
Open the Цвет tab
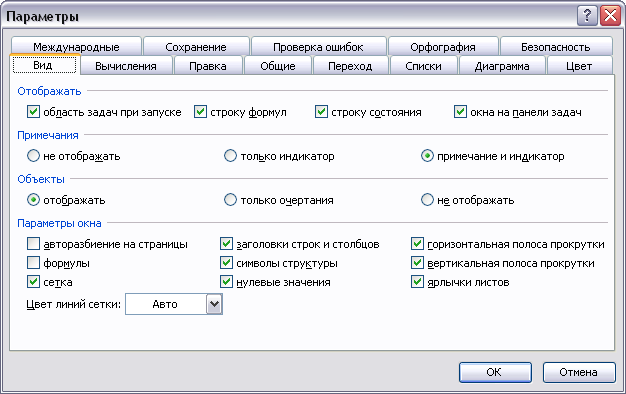point(579,66)
